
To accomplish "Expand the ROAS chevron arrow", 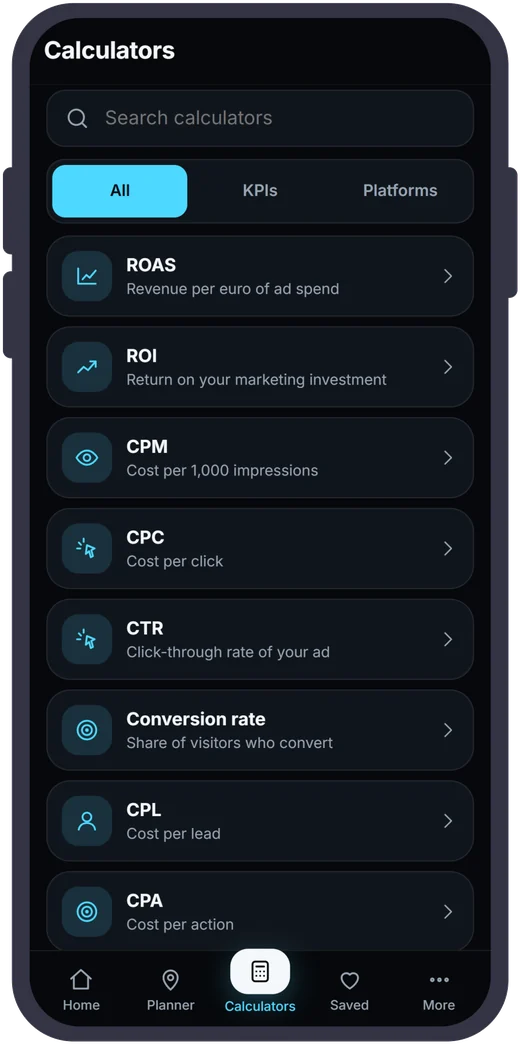I will coord(448,276).
